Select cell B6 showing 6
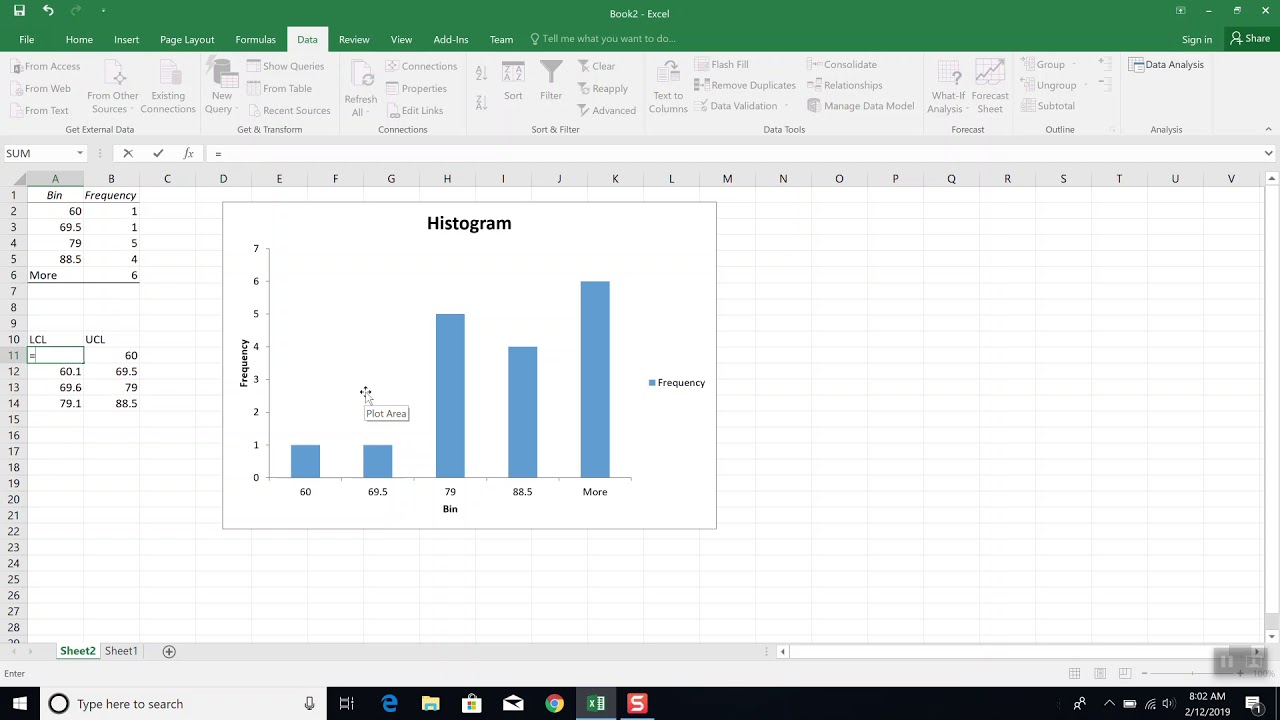 pos(111,275)
